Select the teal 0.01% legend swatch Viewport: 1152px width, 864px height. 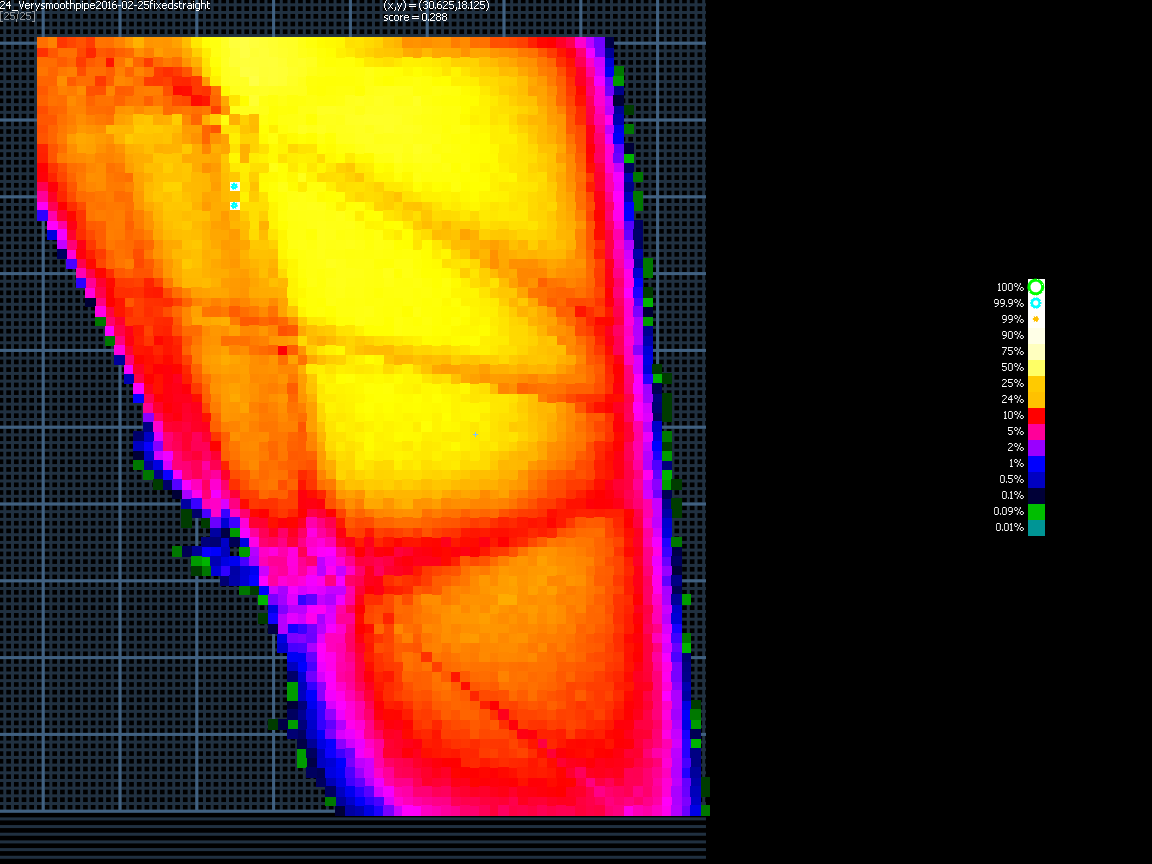coord(1036,527)
